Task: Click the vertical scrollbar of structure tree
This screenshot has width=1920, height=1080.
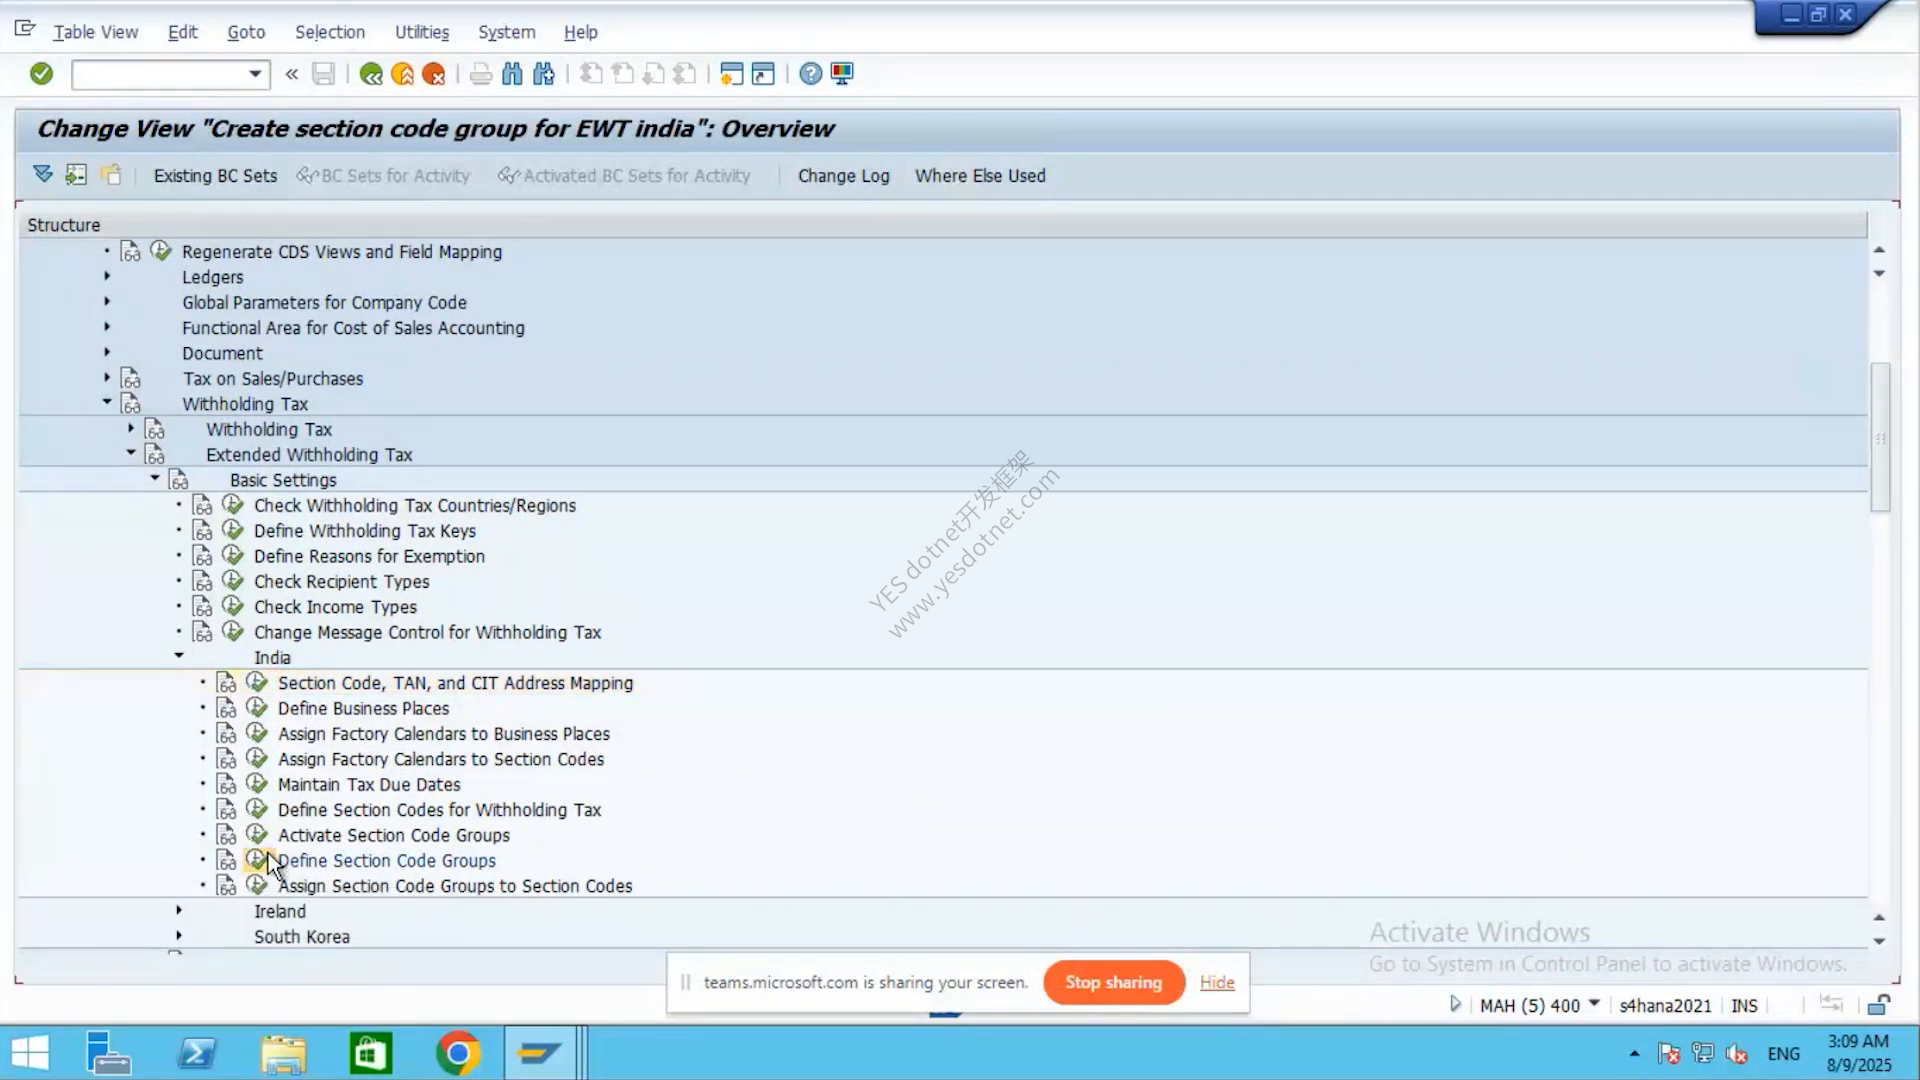Action: 1880,438
